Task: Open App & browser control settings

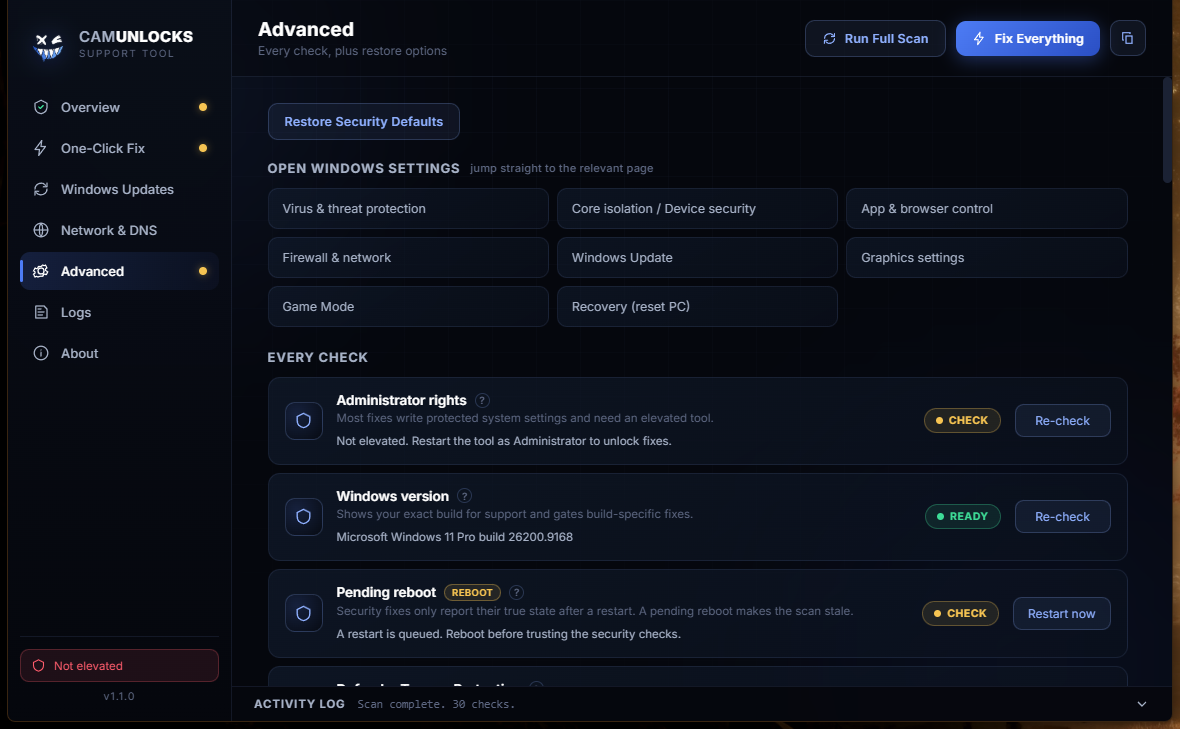Action: (x=987, y=208)
